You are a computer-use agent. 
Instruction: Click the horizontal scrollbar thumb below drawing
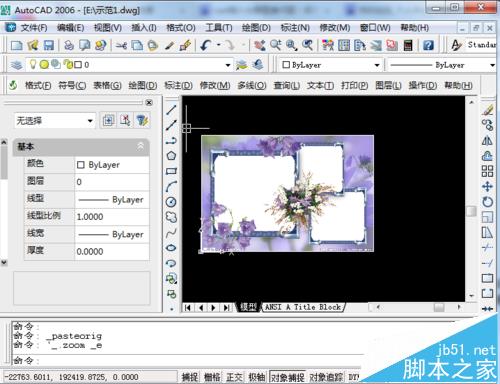click(439, 307)
